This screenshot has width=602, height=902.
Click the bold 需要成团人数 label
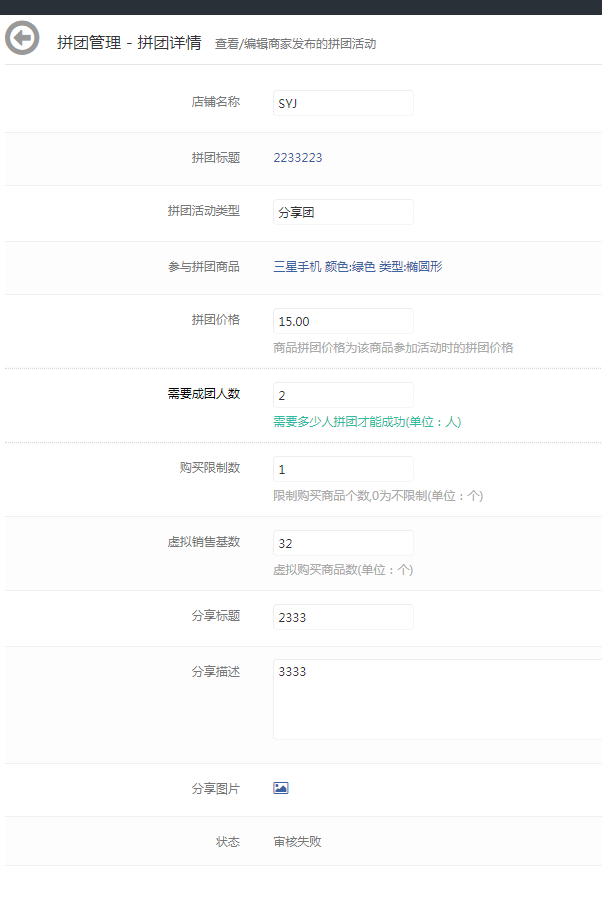(x=204, y=394)
